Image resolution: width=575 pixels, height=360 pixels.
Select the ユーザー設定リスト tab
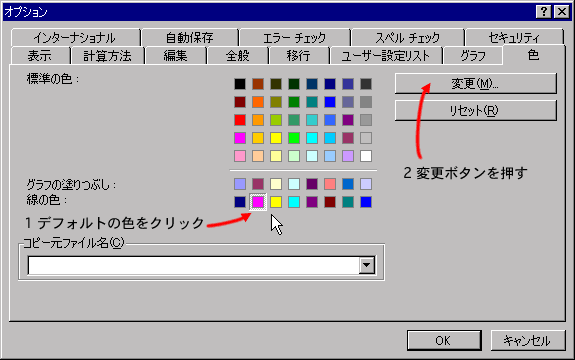385,56
